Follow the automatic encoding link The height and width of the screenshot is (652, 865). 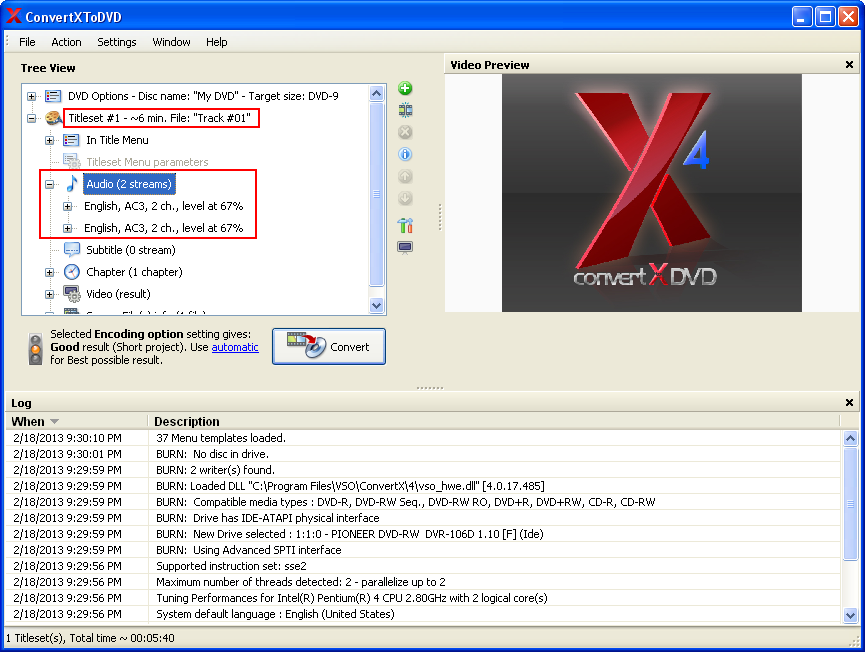pos(235,347)
